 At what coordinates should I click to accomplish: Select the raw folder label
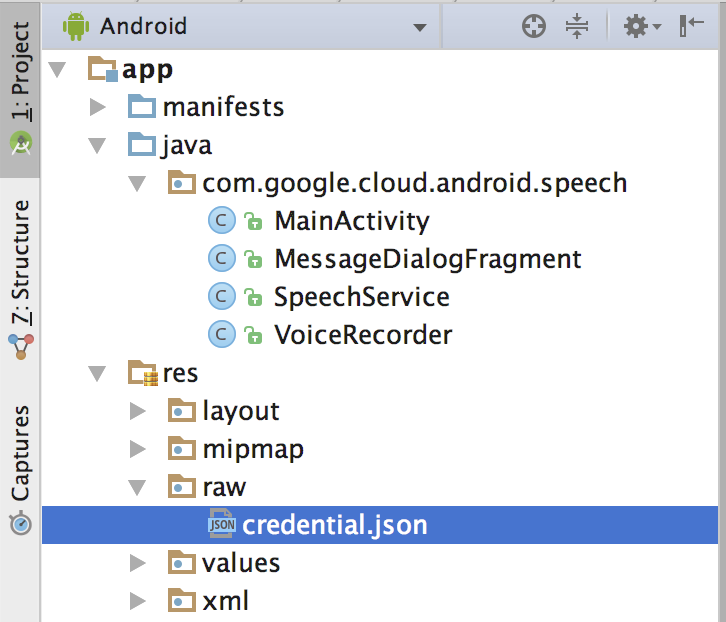224,488
